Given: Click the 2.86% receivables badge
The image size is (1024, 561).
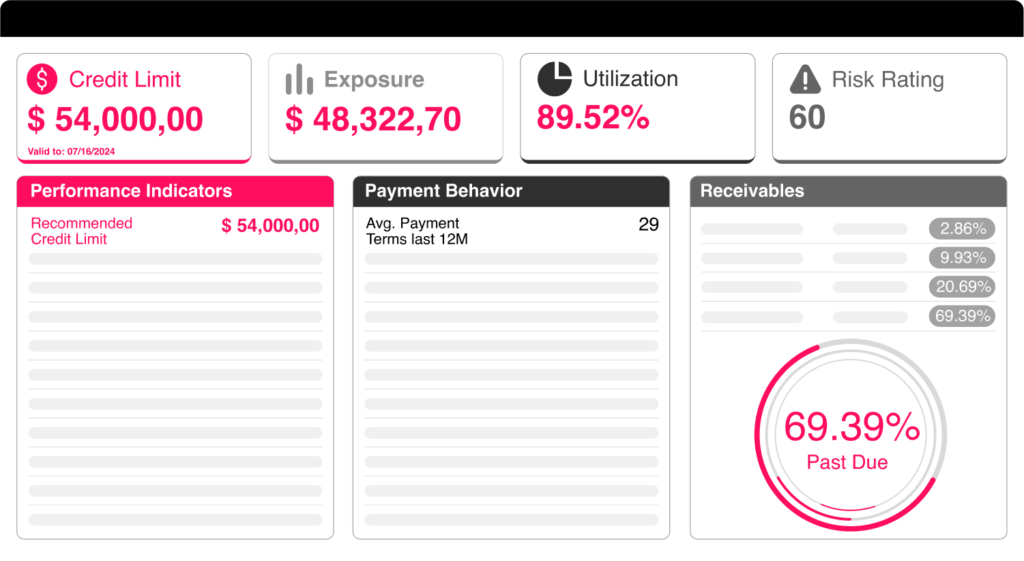Looking at the screenshot, I should tap(963, 228).
